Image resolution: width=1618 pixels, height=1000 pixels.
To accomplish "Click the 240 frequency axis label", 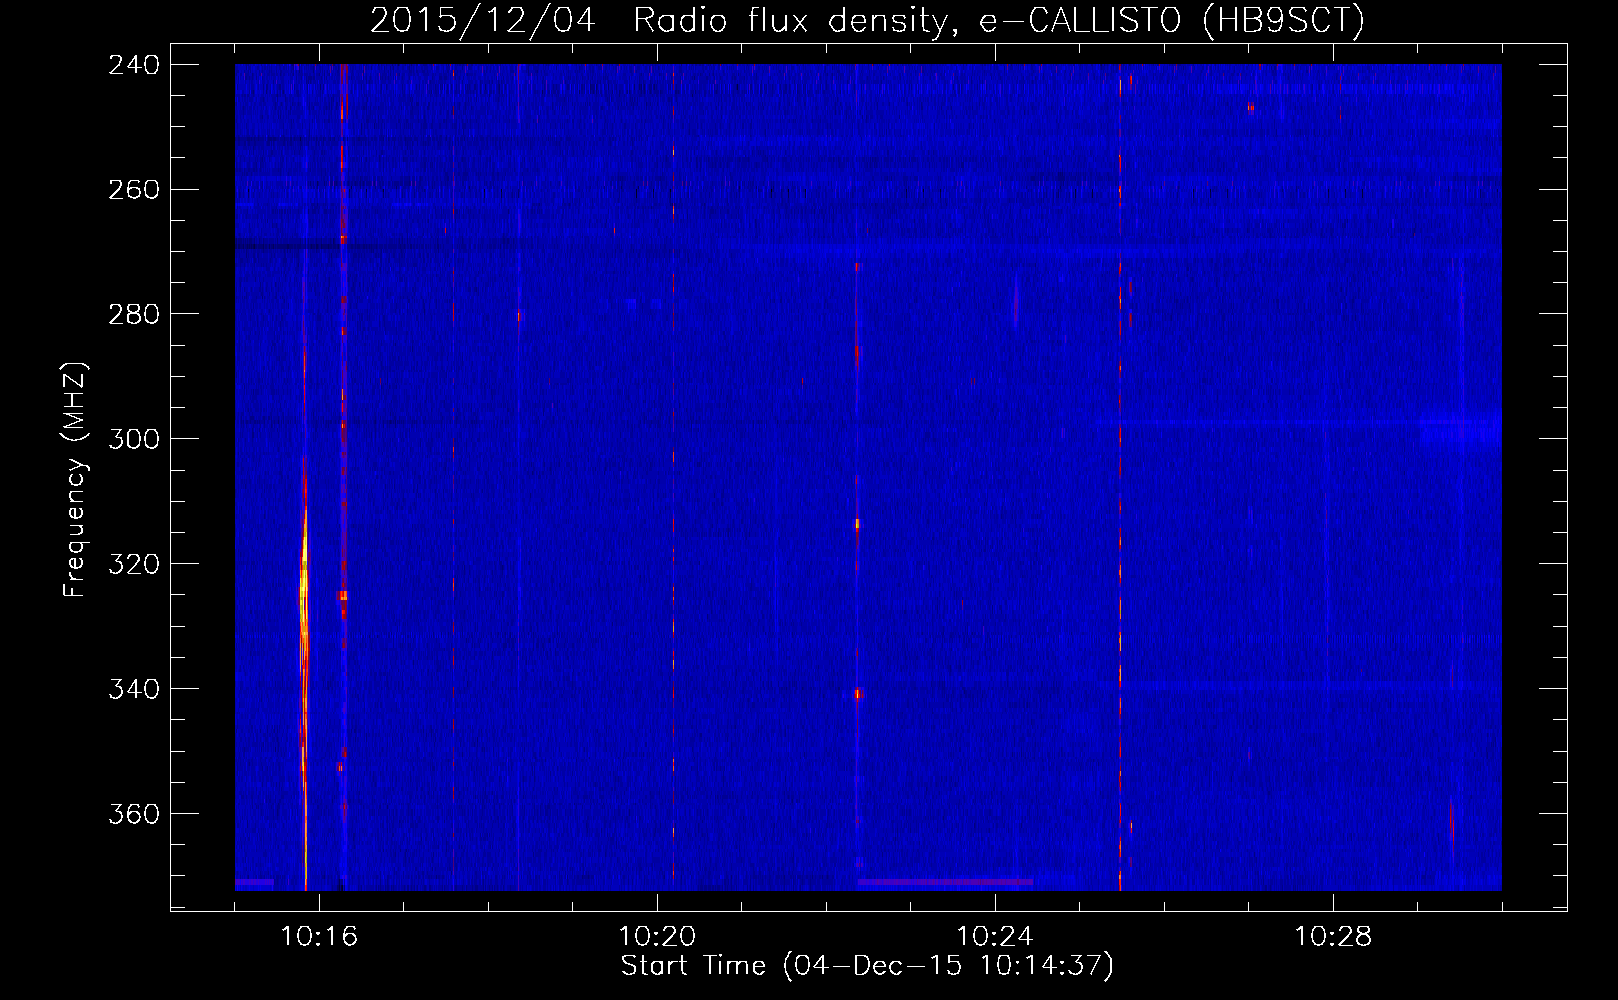I will click(x=134, y=65).
